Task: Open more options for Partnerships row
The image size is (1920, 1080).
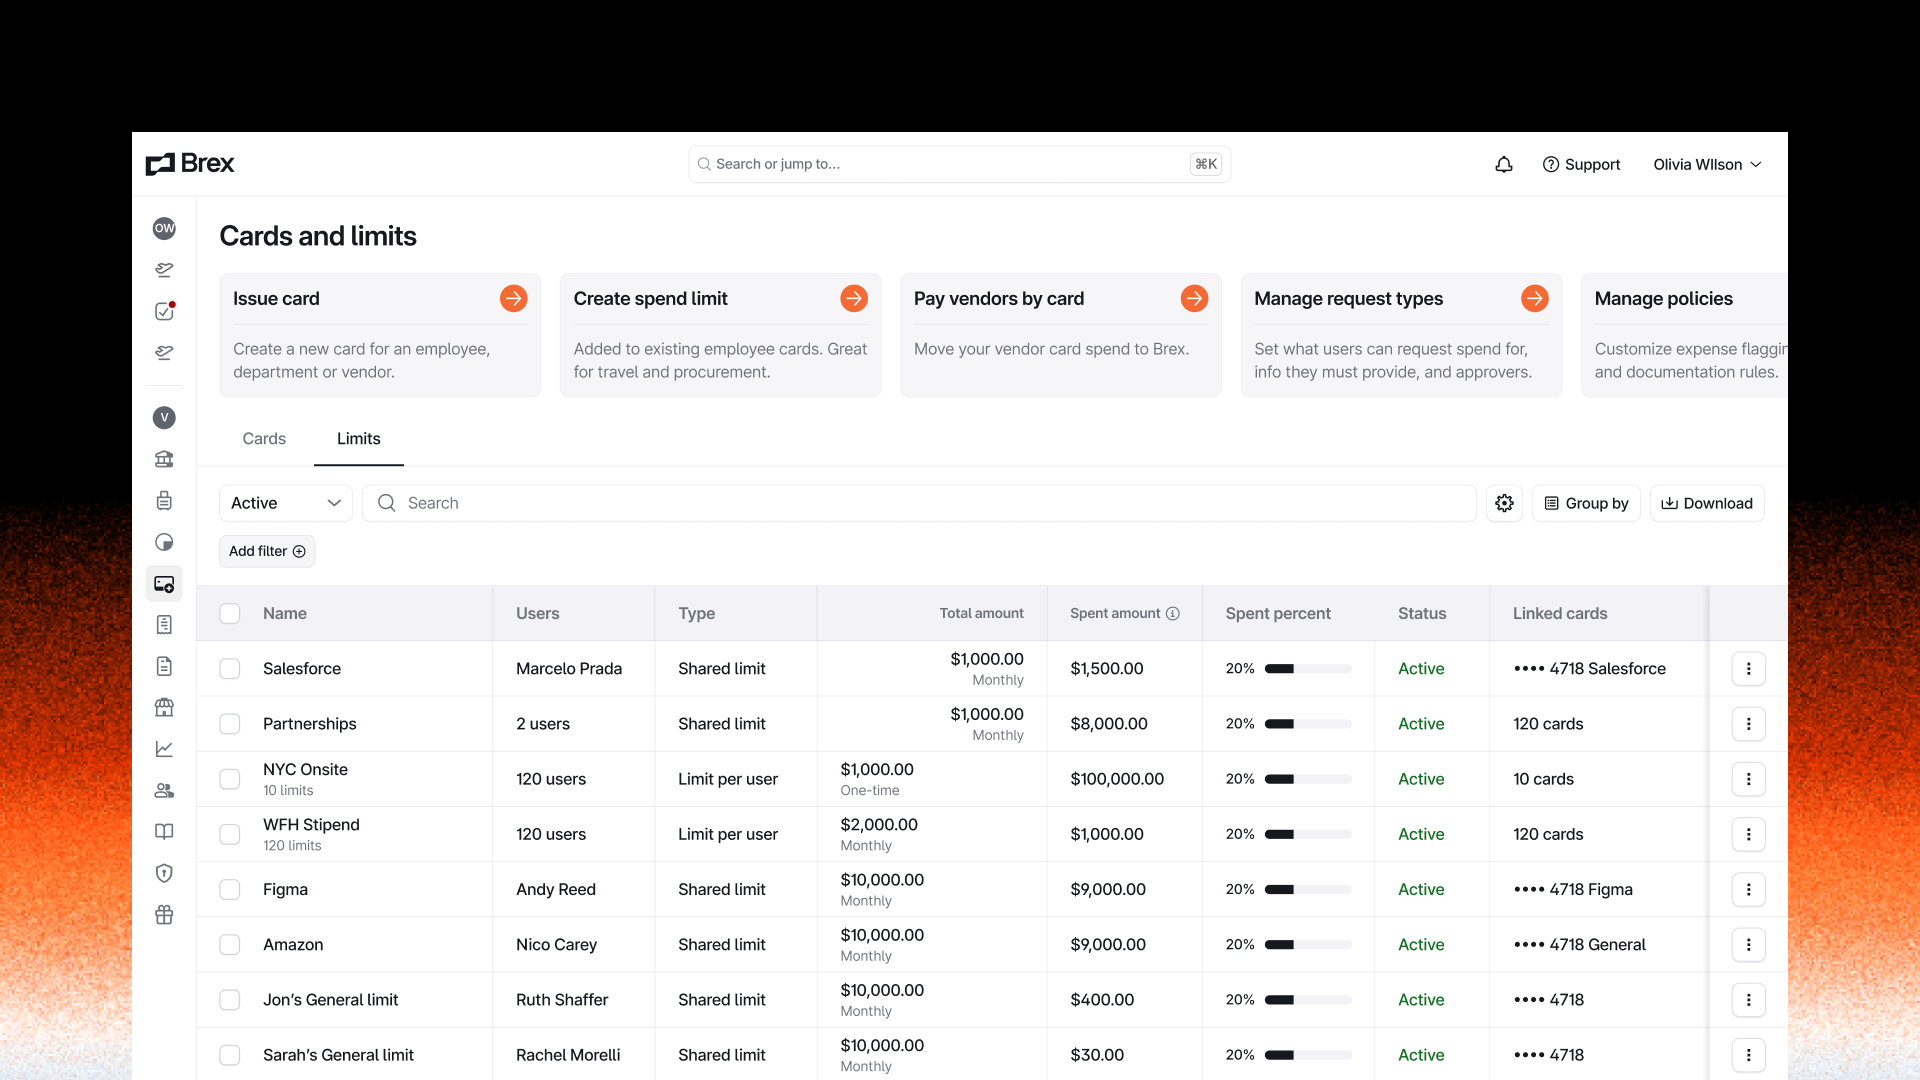Action: pos(1748,724)
